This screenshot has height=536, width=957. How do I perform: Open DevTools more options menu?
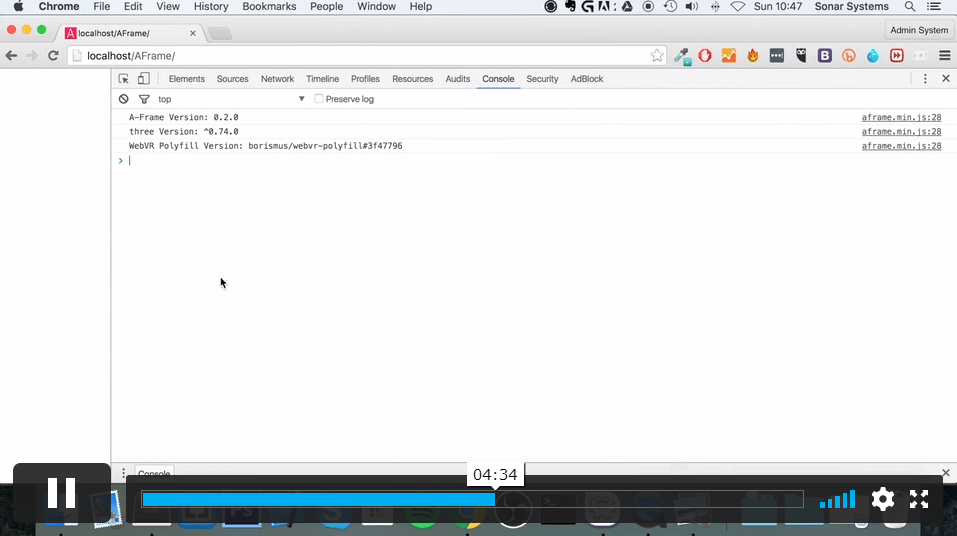925,79
